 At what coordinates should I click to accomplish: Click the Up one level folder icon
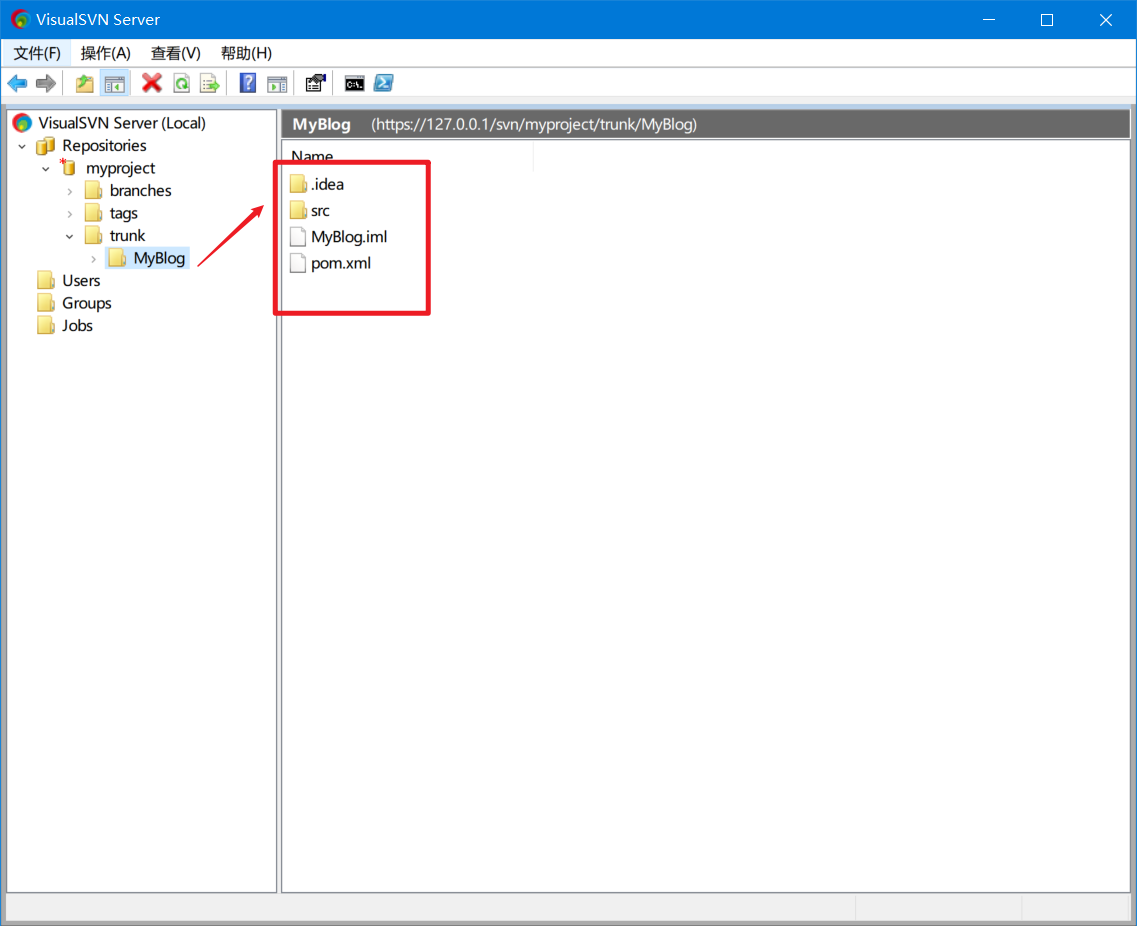[85, 83]
